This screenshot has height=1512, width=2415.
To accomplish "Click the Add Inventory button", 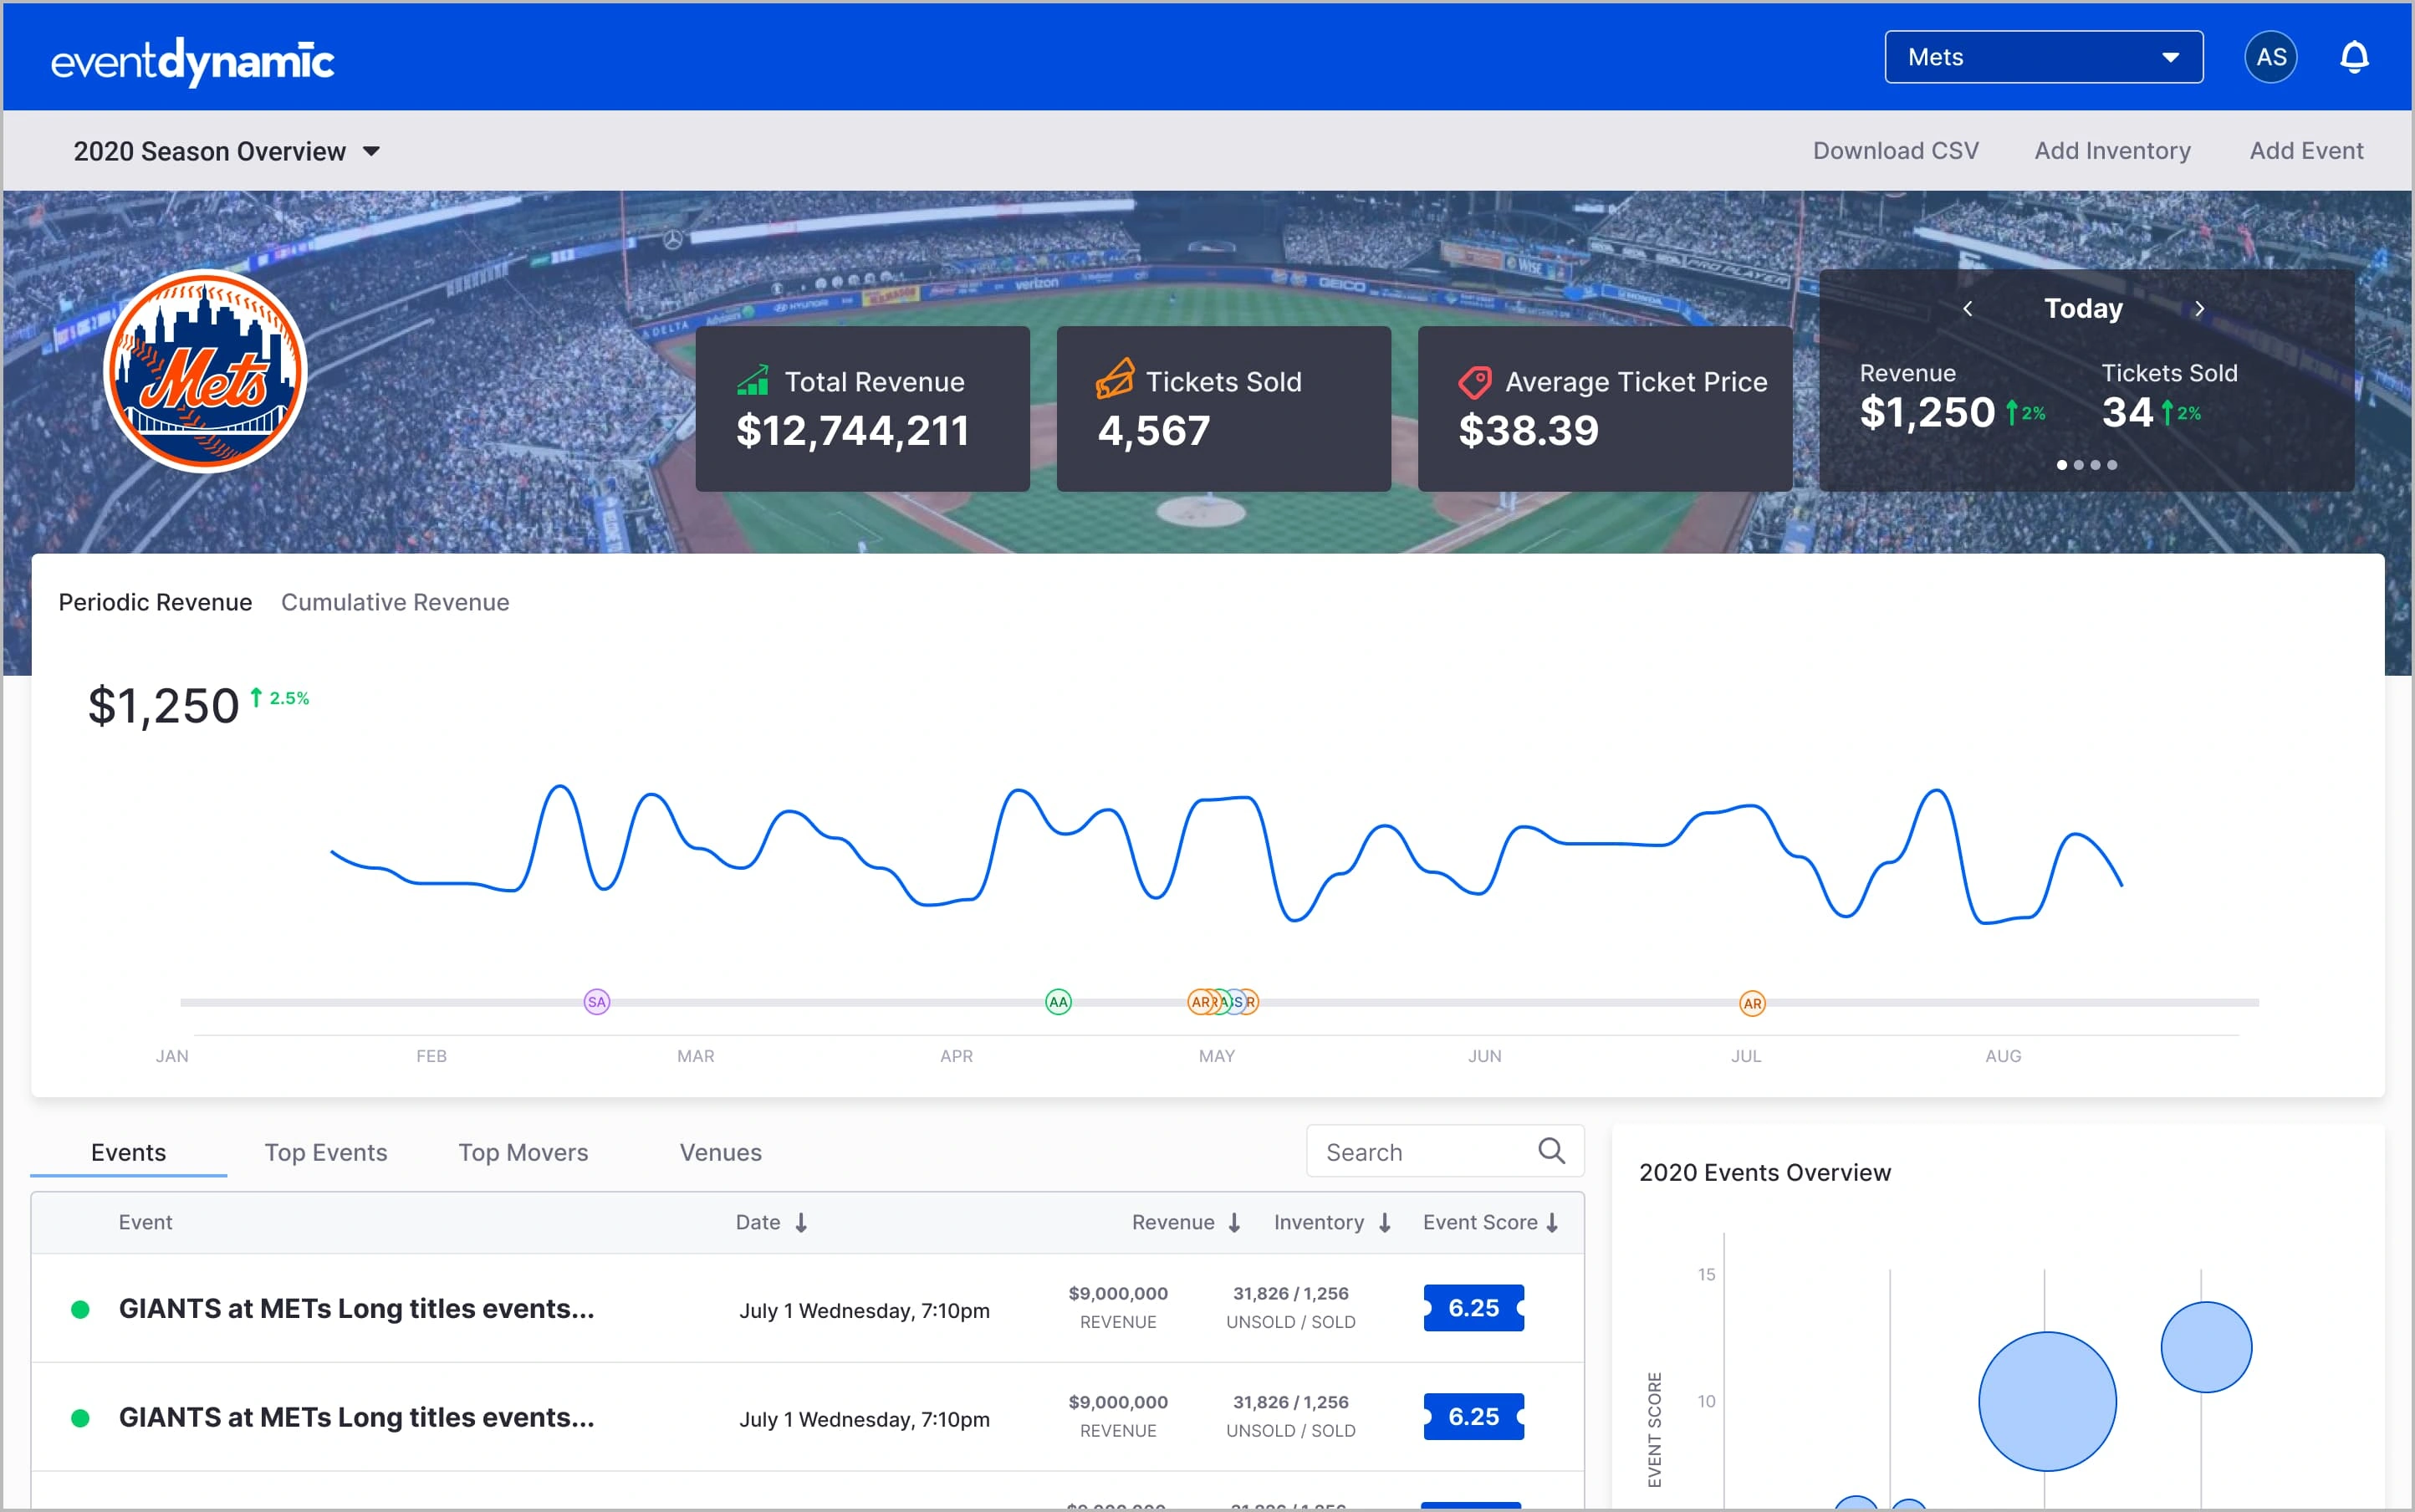I will tap(2112, 150).
